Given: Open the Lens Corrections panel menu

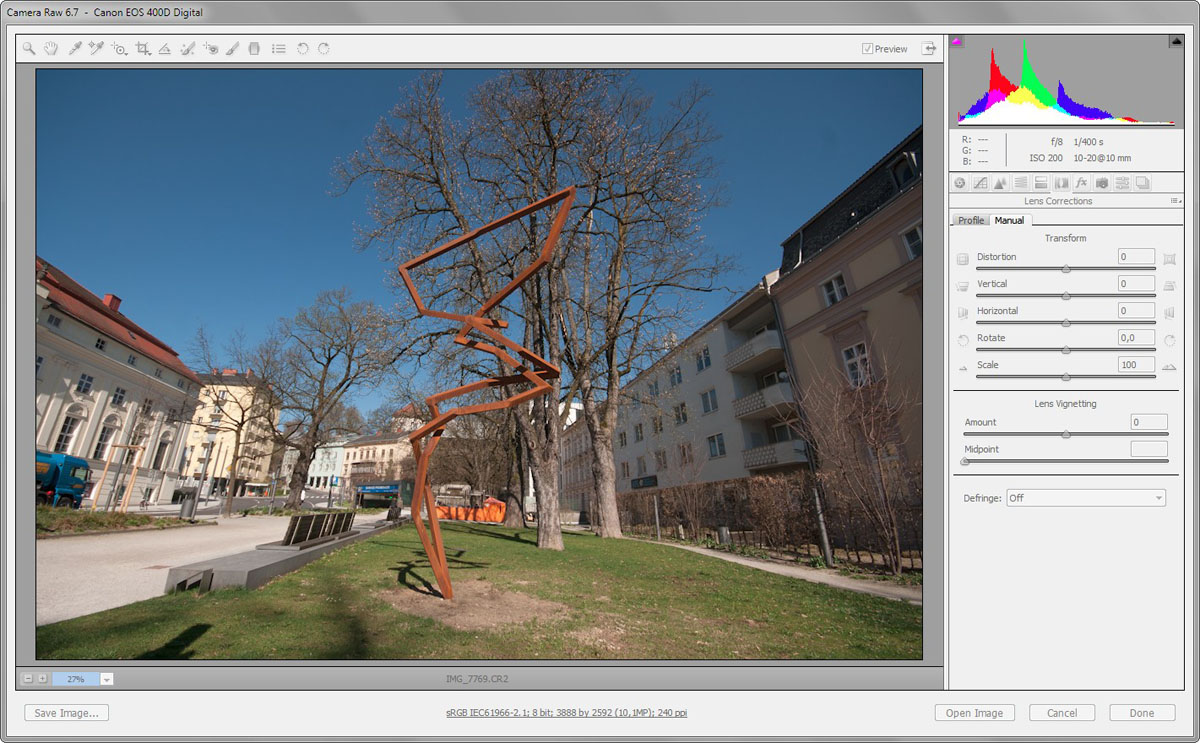Looking at the screenshot, I should click(x=1175, y=201).
